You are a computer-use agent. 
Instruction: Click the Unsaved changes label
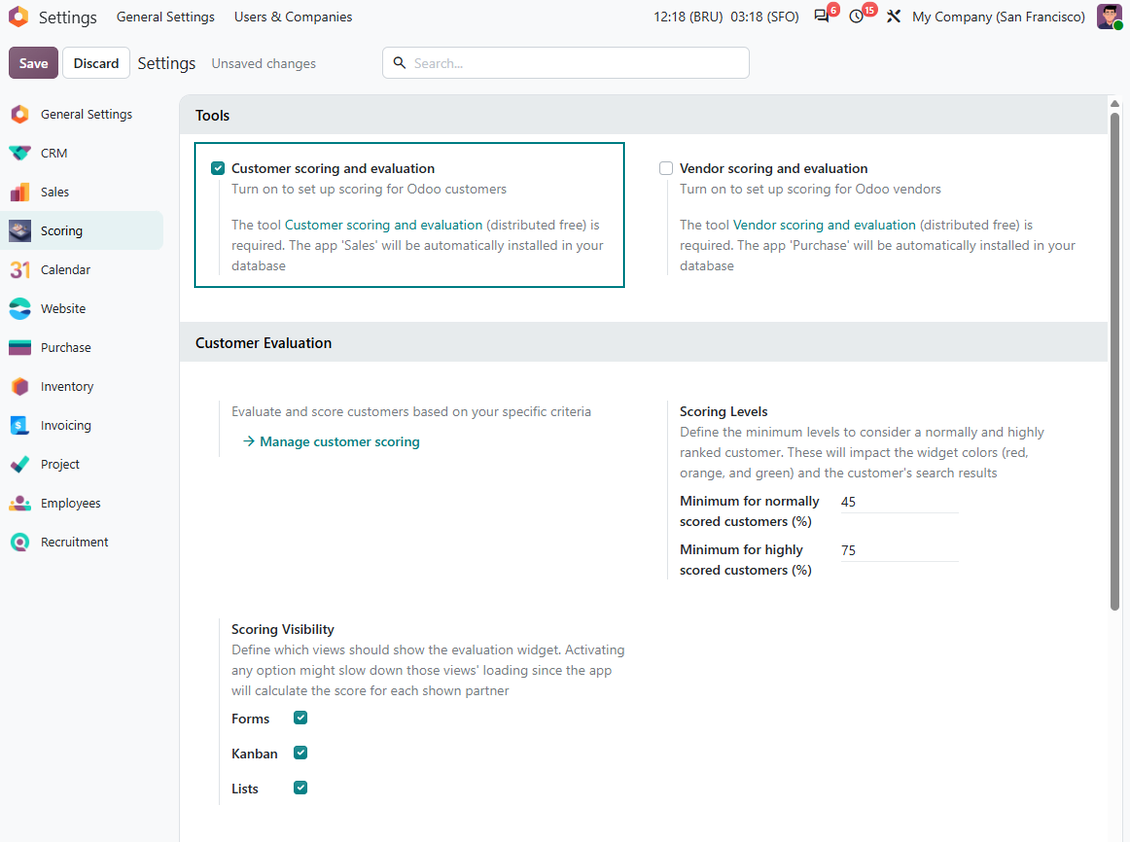pos(264,63)
